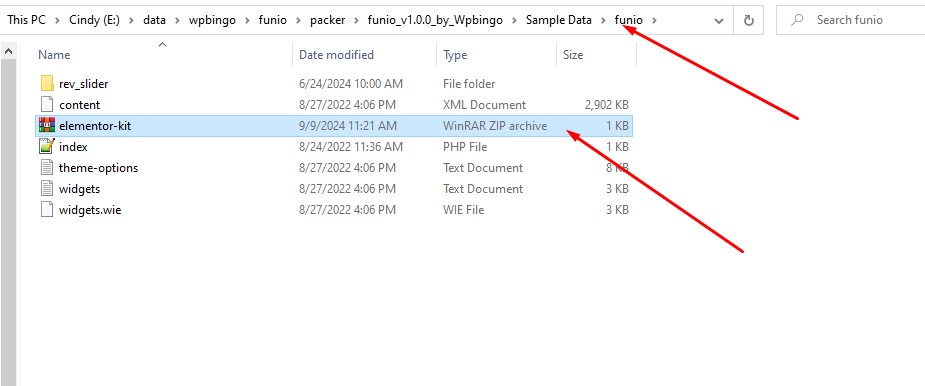This screenshot has height=386, width=925.
Task: Click the search magnifier icon
Action: tap(796, 20)
